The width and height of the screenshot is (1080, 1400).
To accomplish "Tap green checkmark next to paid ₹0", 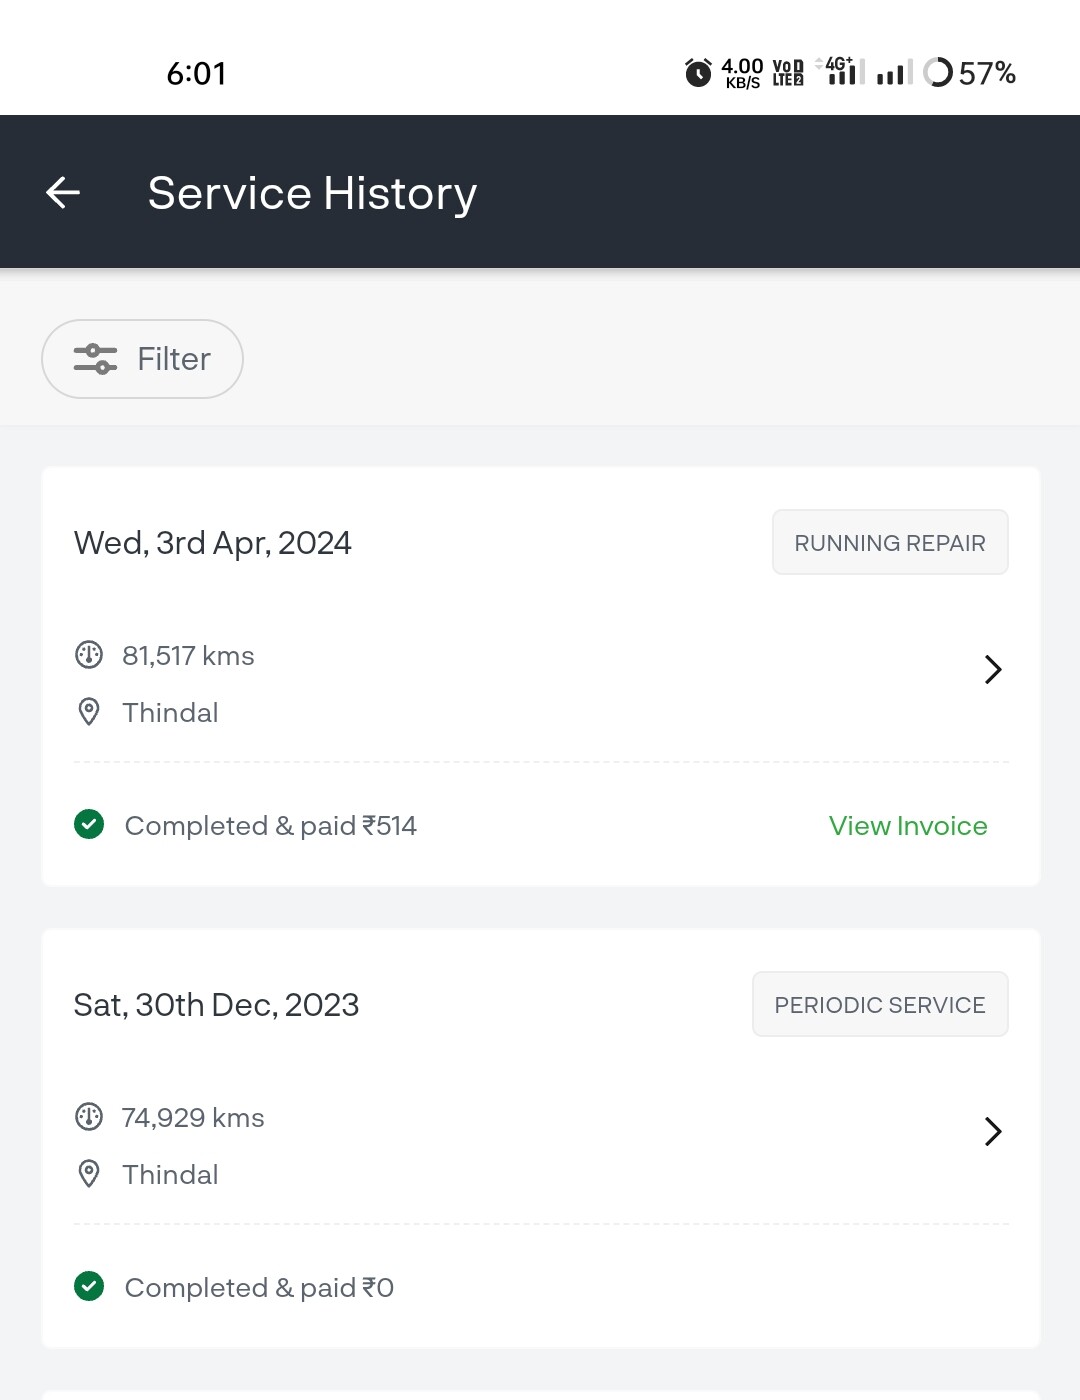I will (x=89, y=1287).
